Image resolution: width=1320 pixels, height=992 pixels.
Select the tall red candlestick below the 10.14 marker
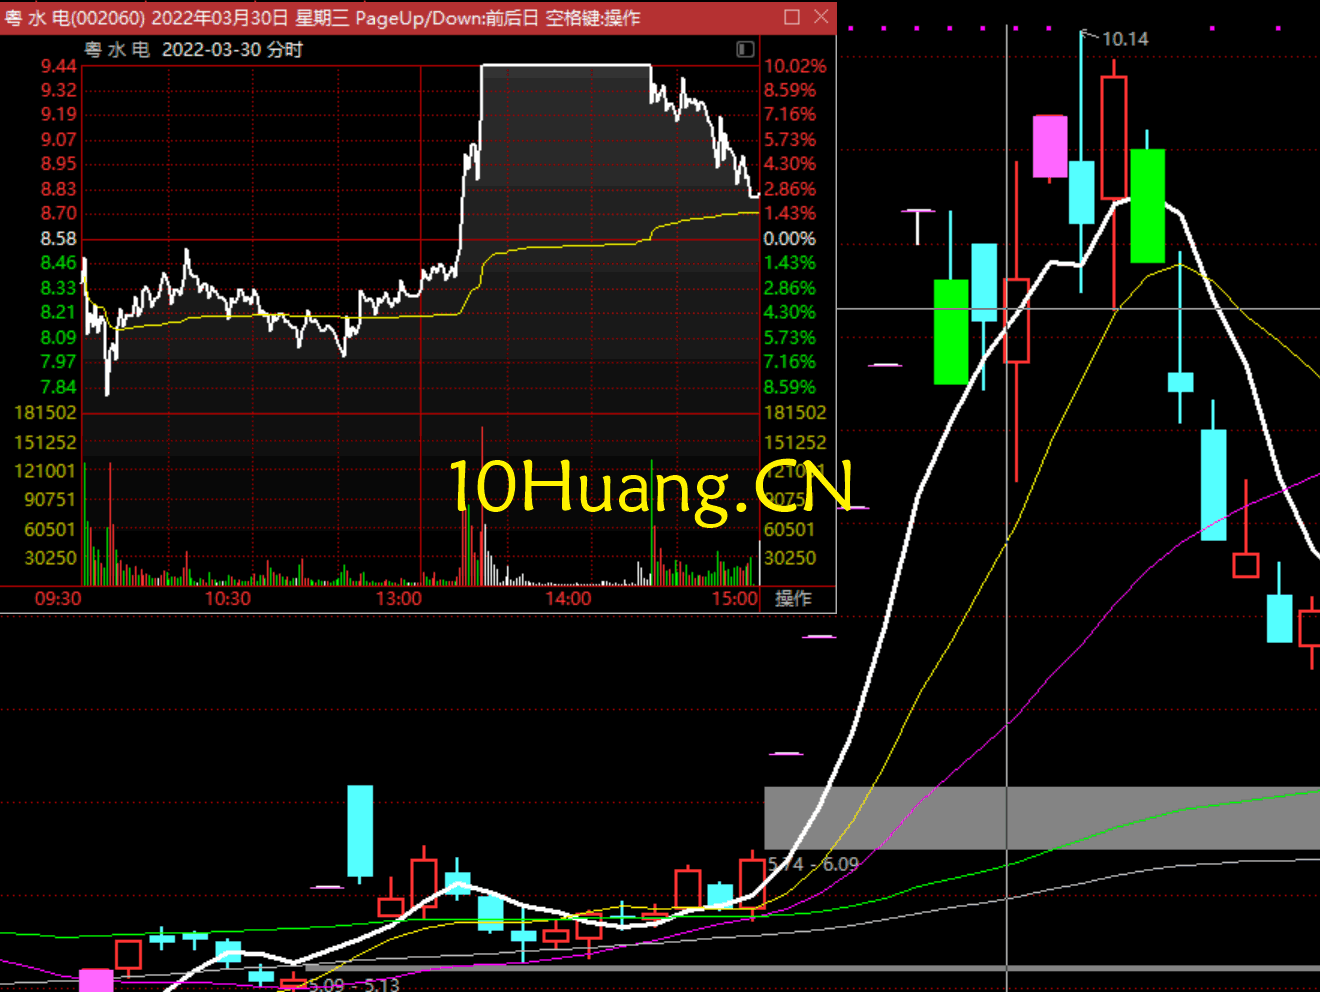coord(1114,137)
